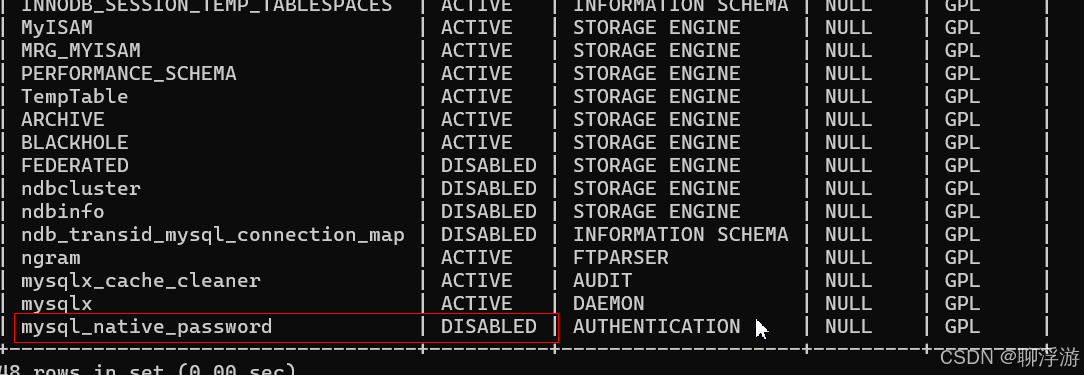Viewport: 1084px width, 375px height.
Task: Select the ngram plugin name
Action: [50, 259]
